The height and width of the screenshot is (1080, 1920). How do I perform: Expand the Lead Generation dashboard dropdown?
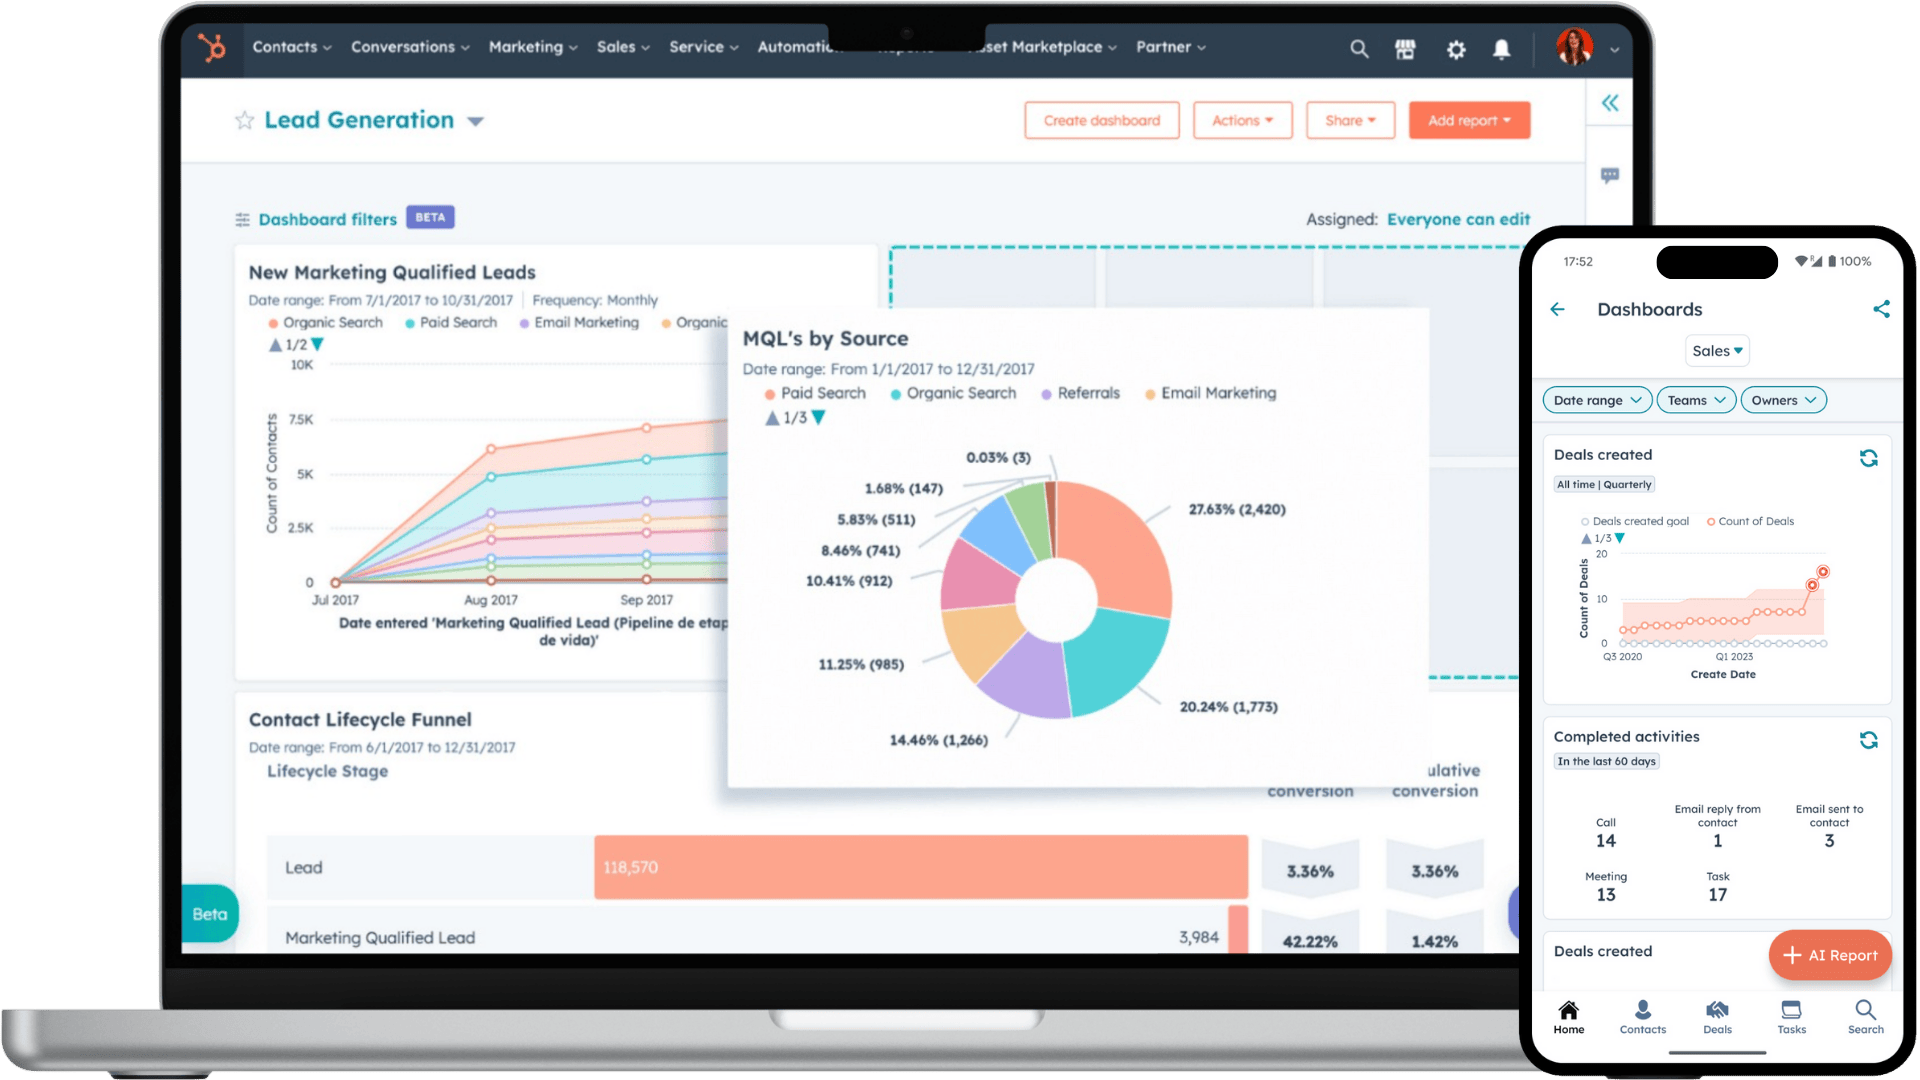pyautogui.click(x=476, y=121)
